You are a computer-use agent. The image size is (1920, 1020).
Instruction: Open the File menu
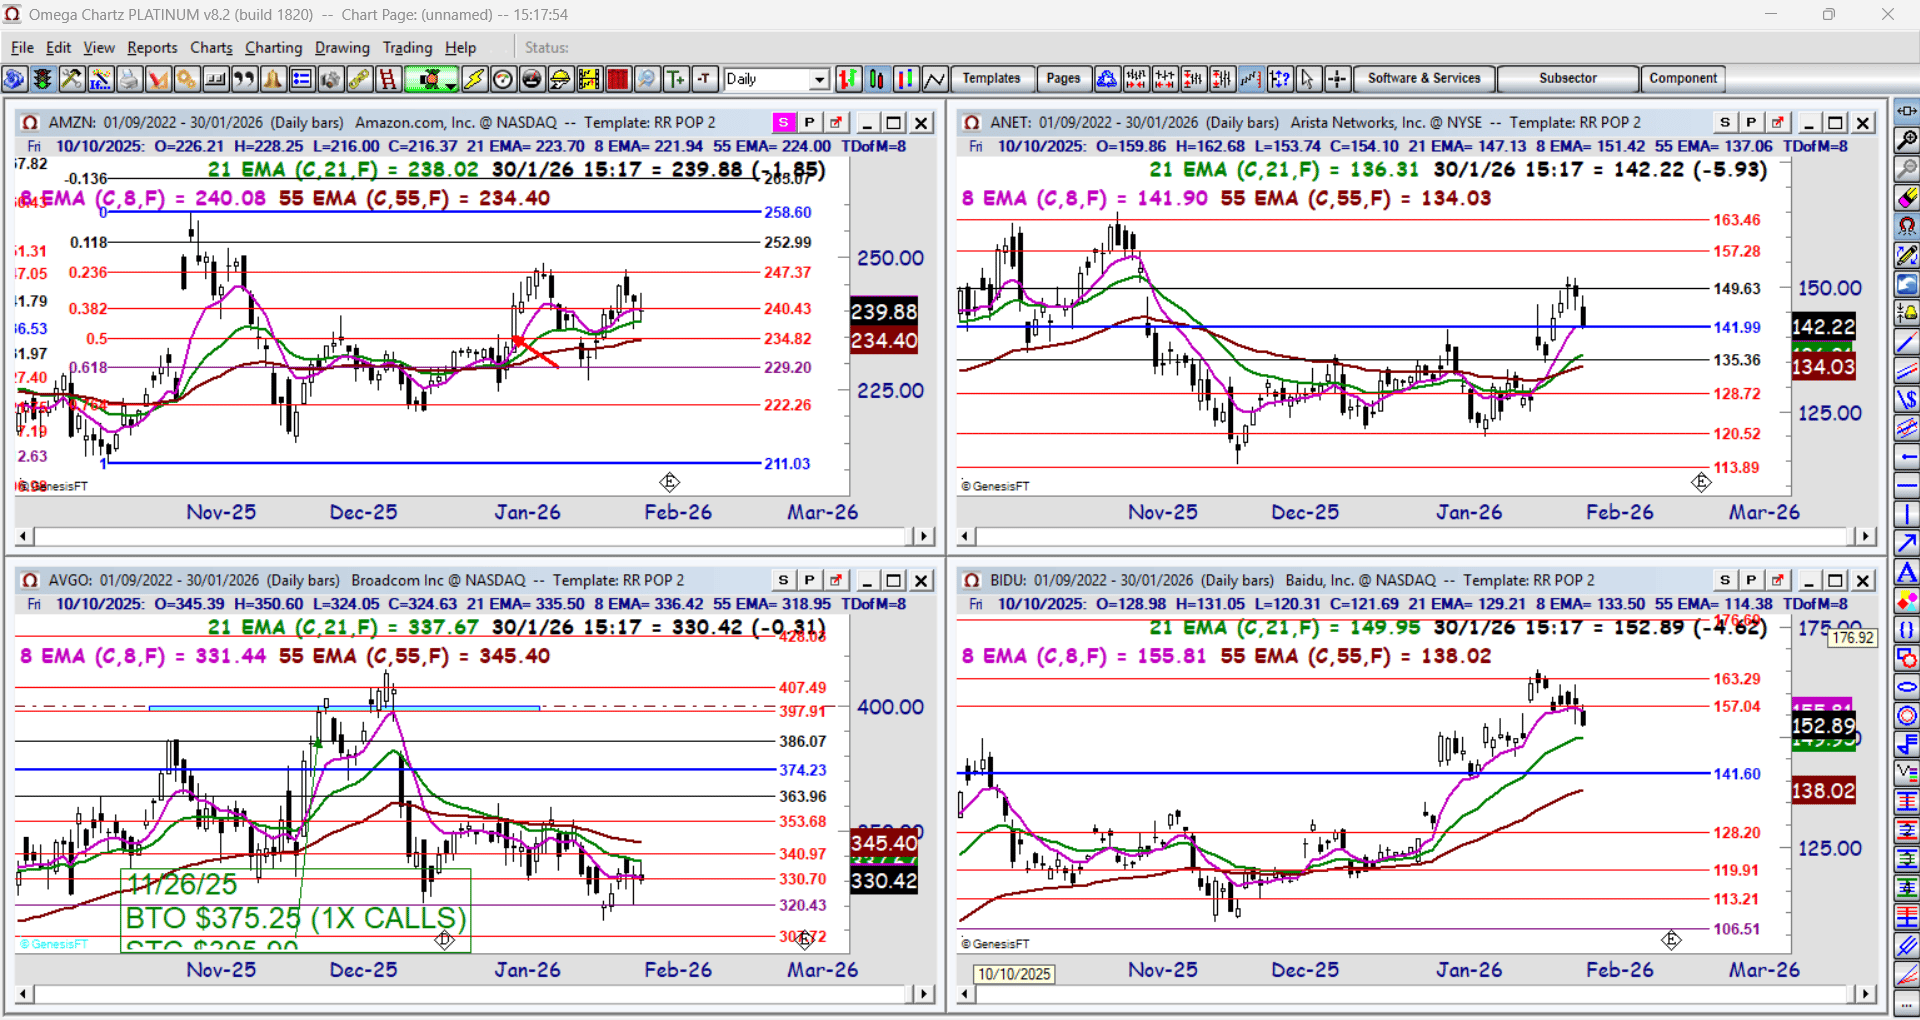pyautogui.click(x=22, y=47)
